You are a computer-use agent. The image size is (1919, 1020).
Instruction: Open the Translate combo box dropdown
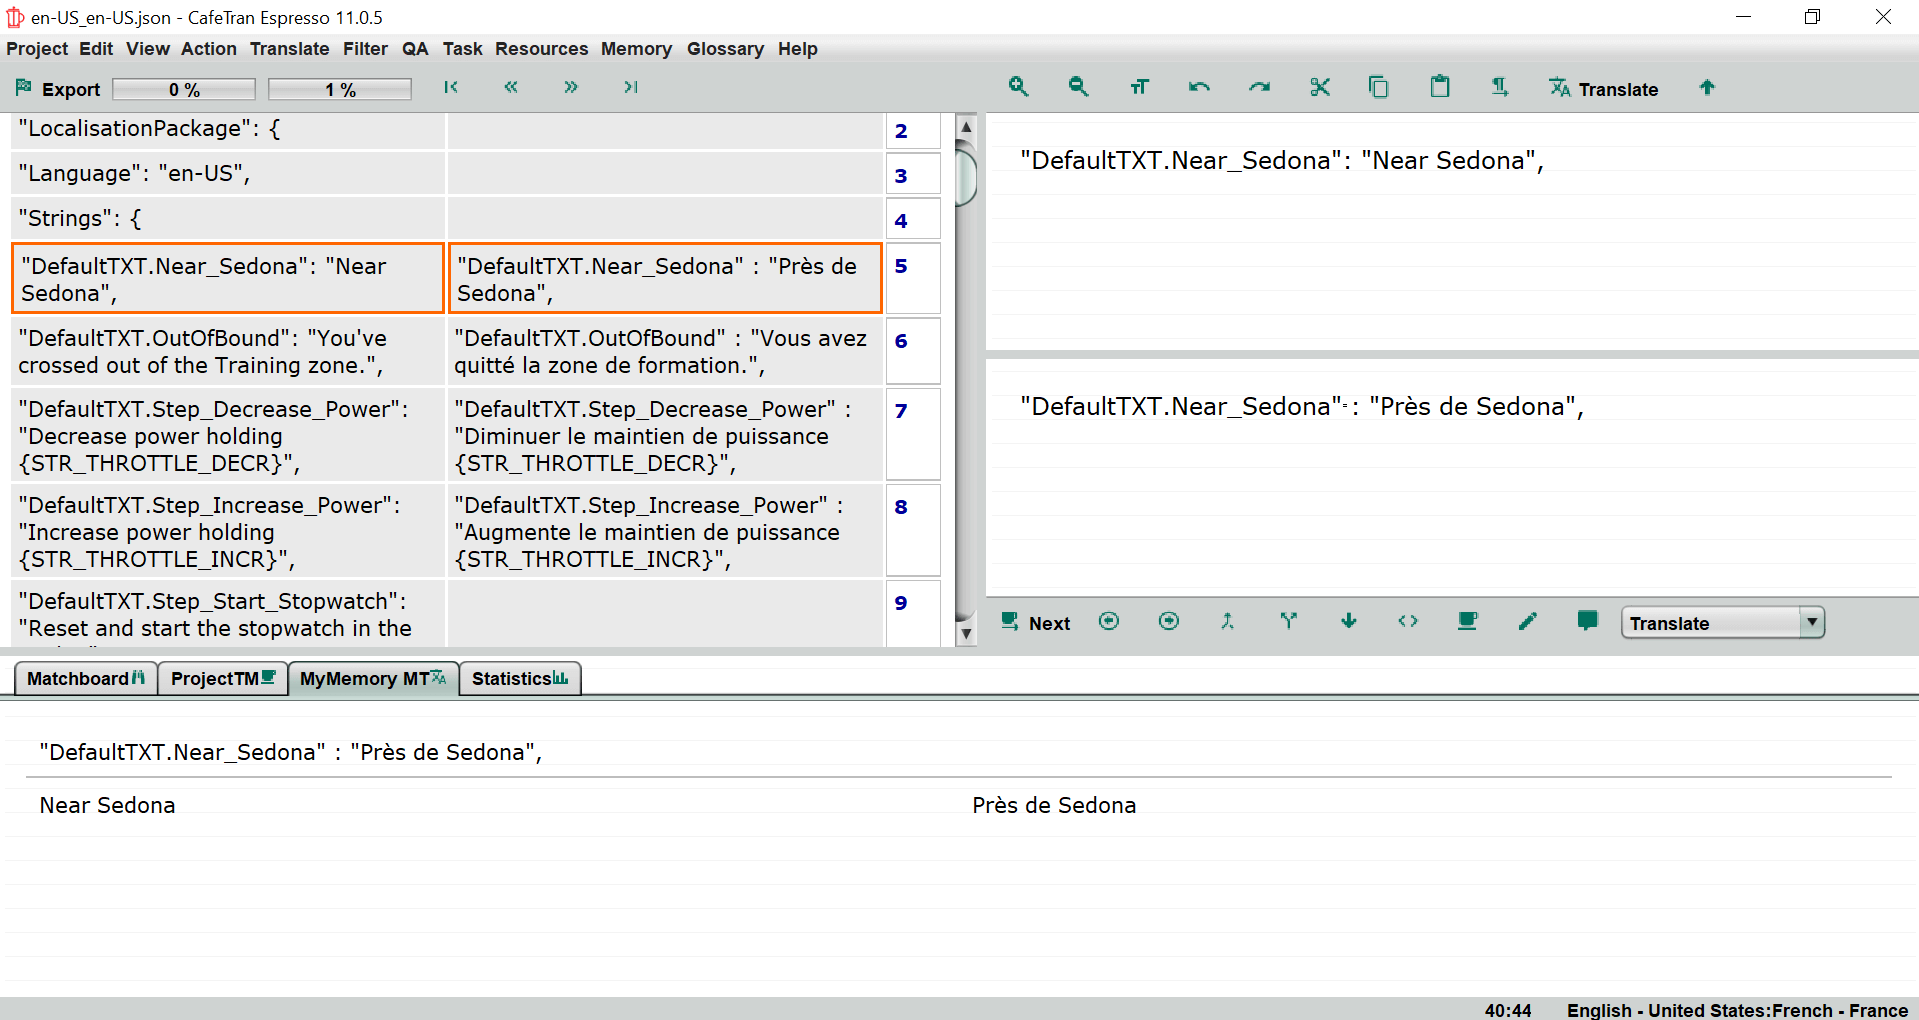[x=1811, y=622]
